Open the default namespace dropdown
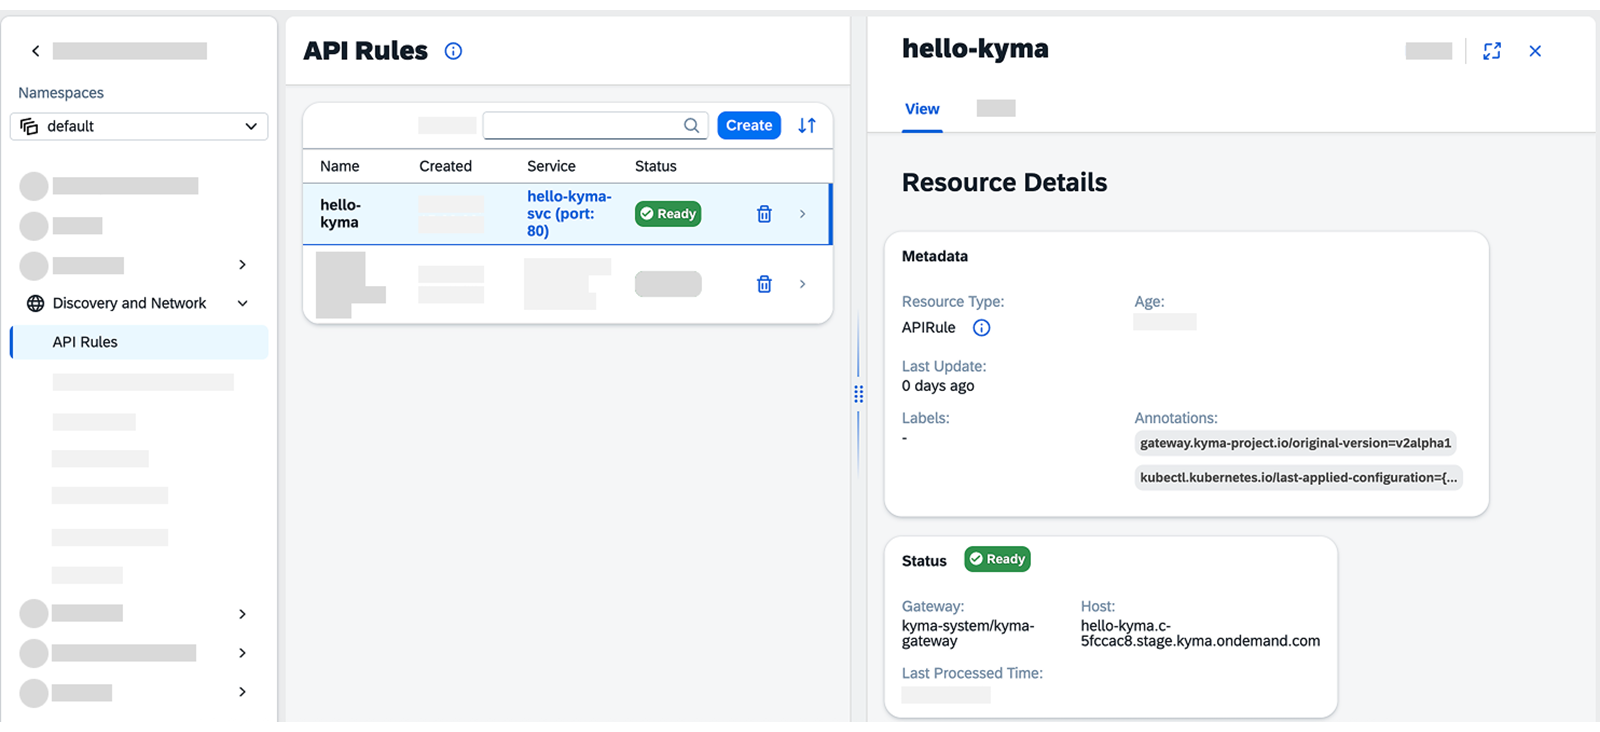 click(139, 126)
